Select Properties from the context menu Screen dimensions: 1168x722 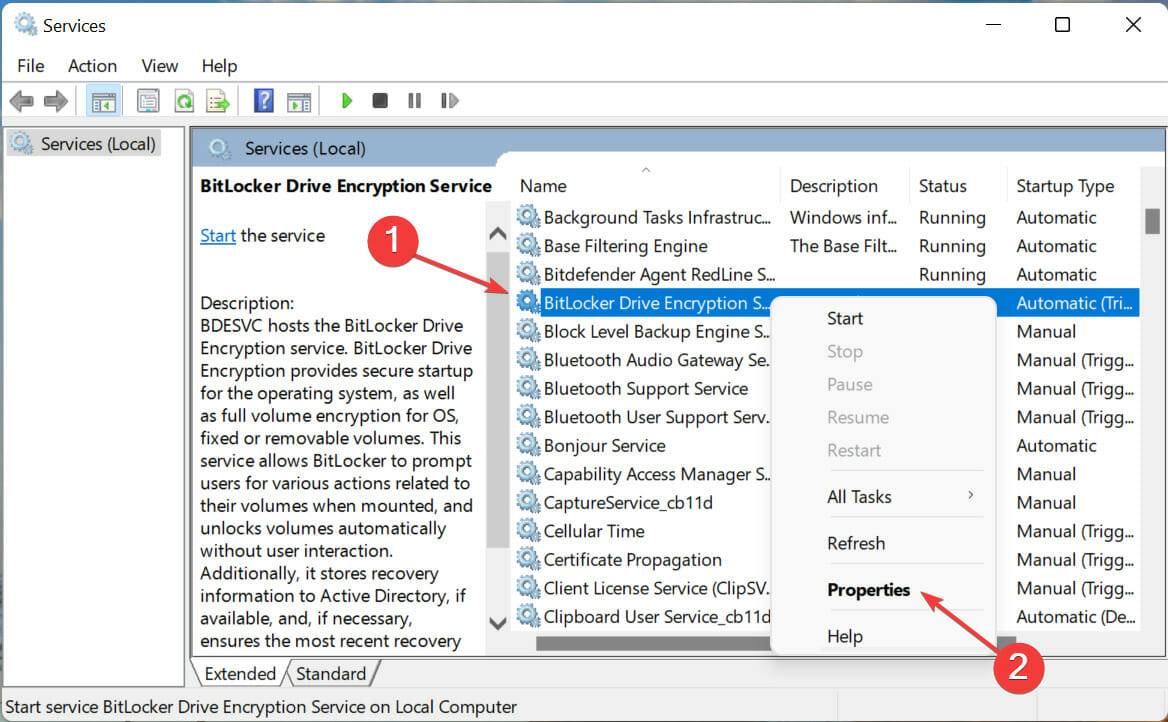click(867, 589)
